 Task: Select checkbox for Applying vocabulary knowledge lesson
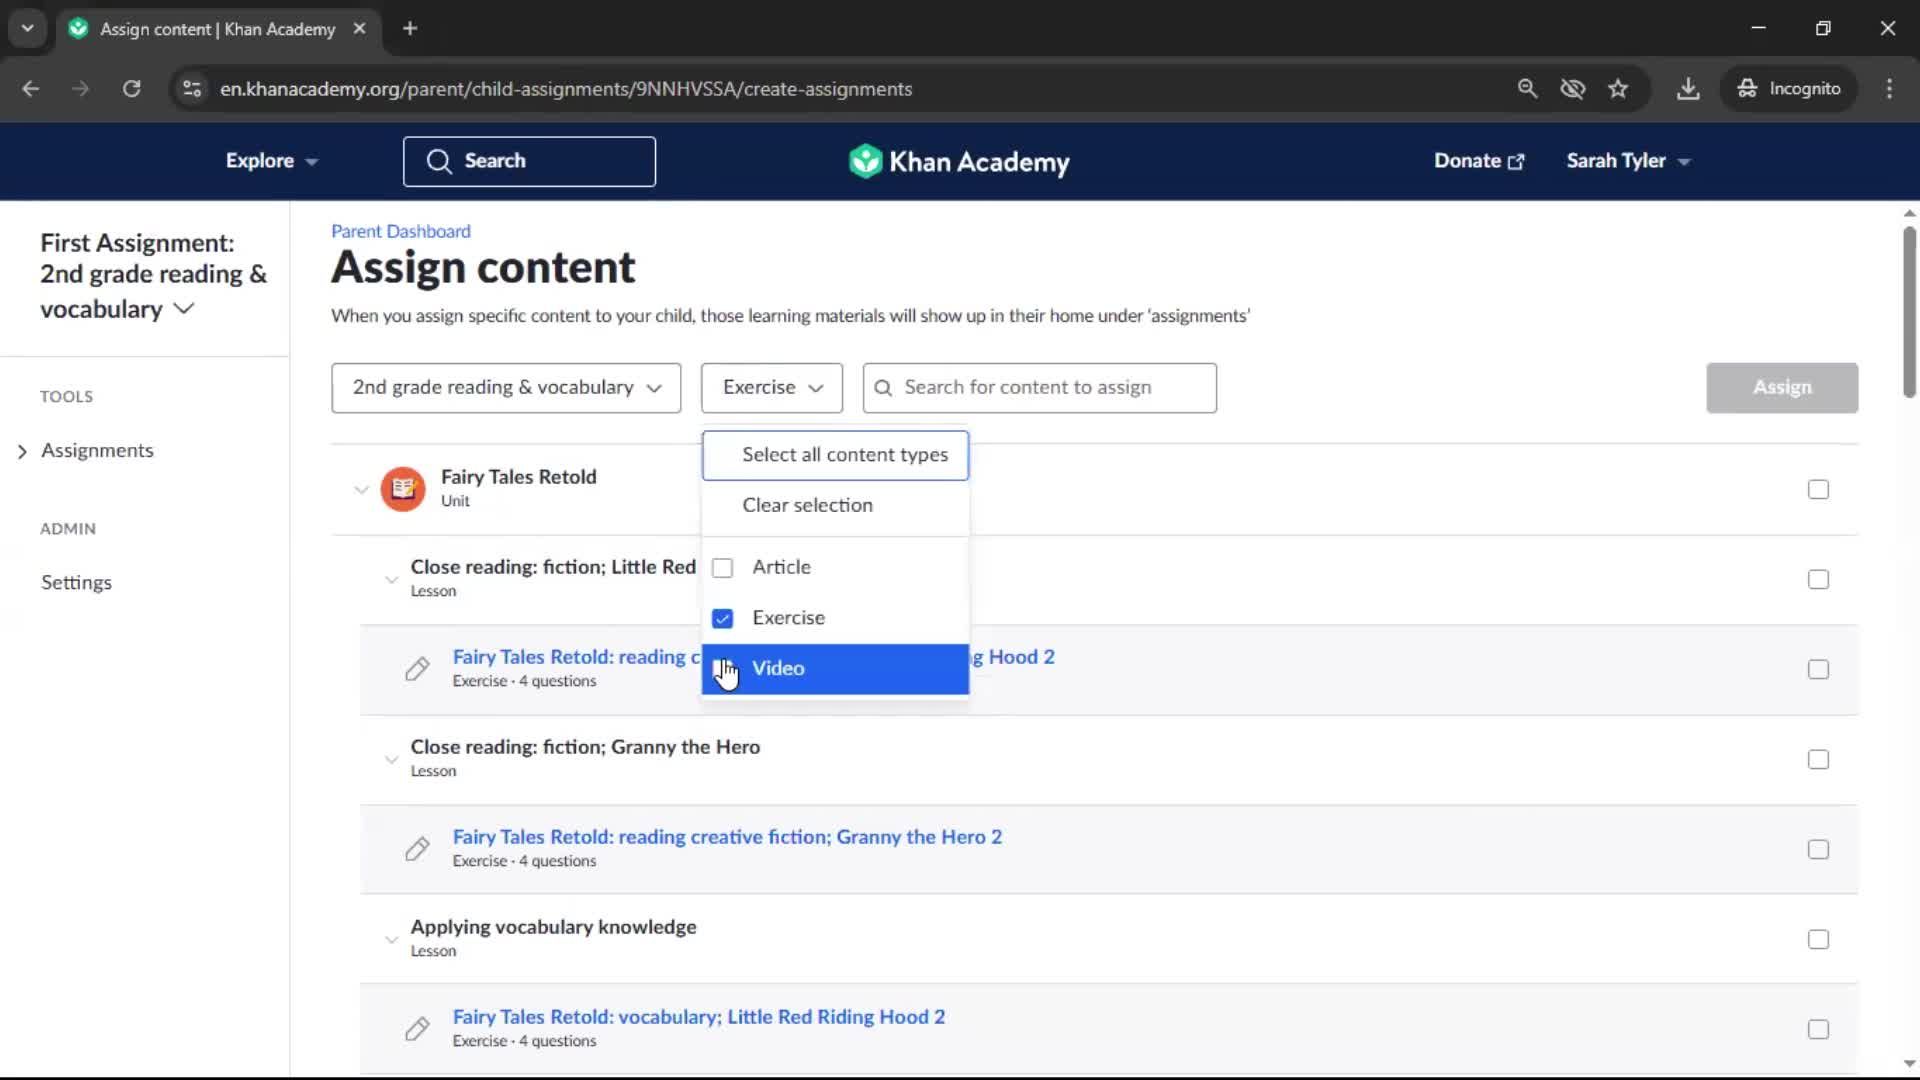(1818, 939)
